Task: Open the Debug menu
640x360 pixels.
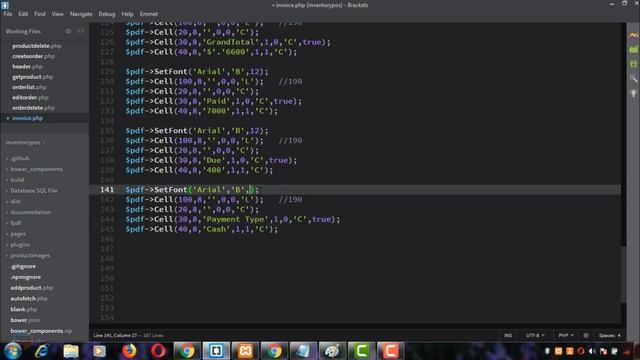Action: pos(107,14)
